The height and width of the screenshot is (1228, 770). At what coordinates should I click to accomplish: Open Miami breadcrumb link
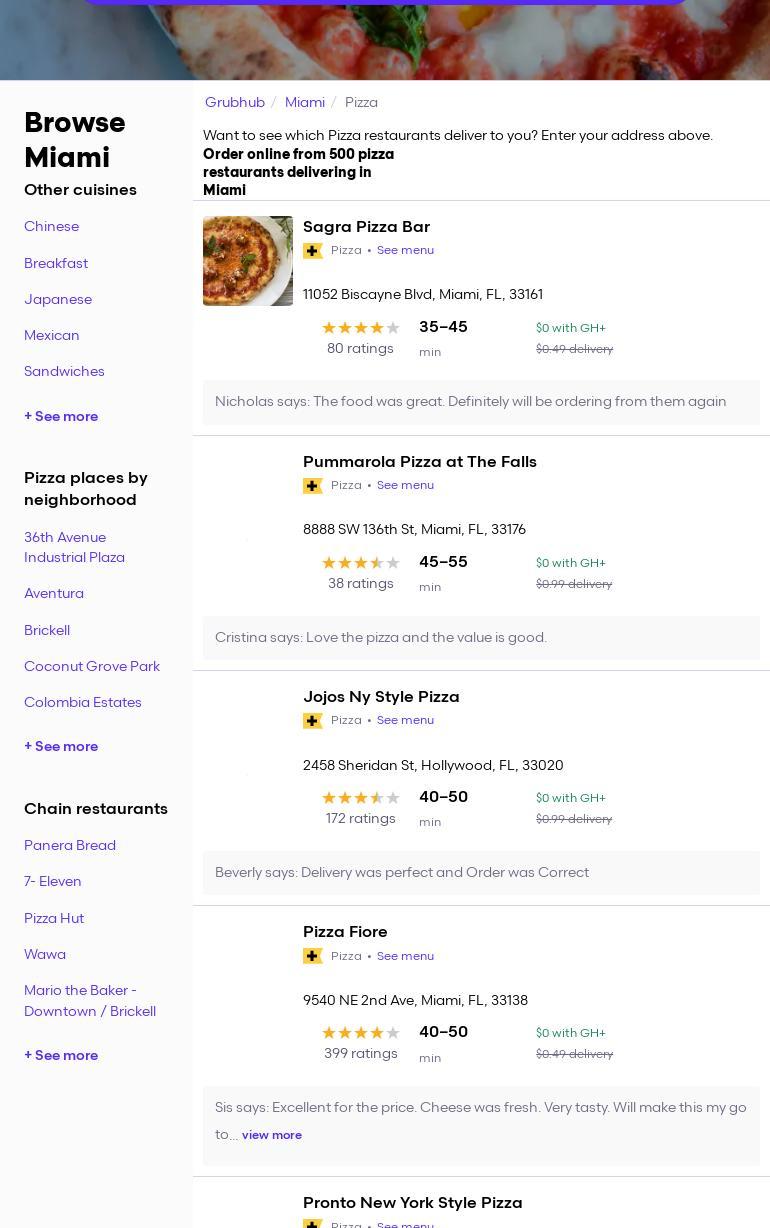[305, 102]
